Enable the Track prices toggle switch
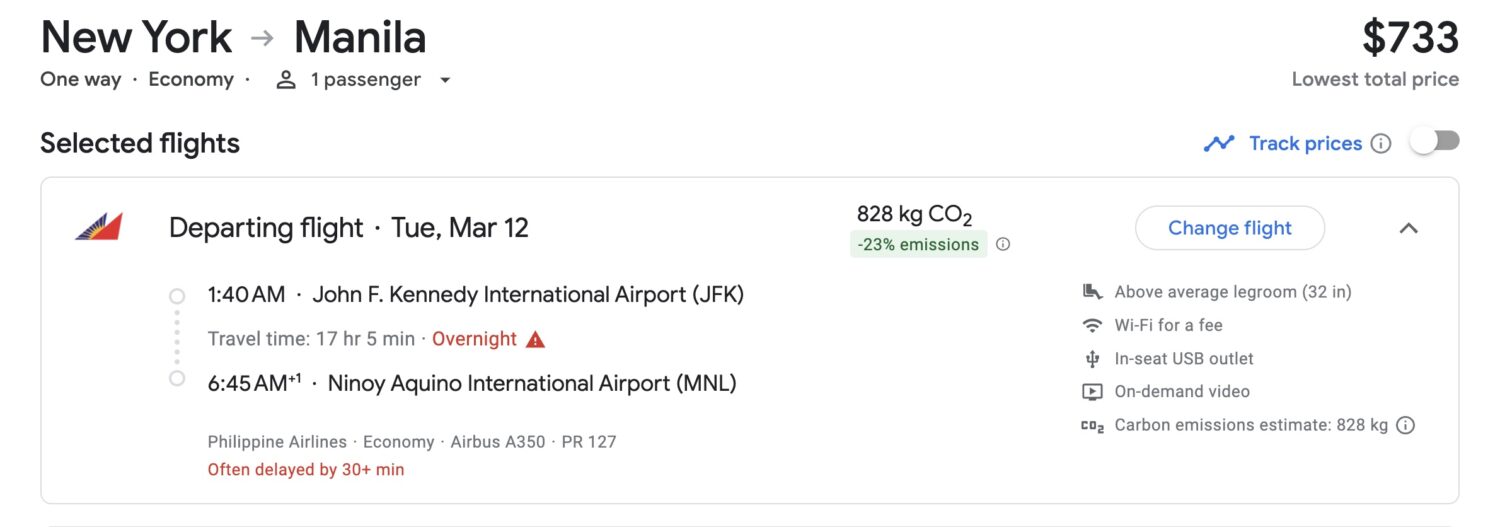The image size is (1500, 527). [x=1435, y=142]
